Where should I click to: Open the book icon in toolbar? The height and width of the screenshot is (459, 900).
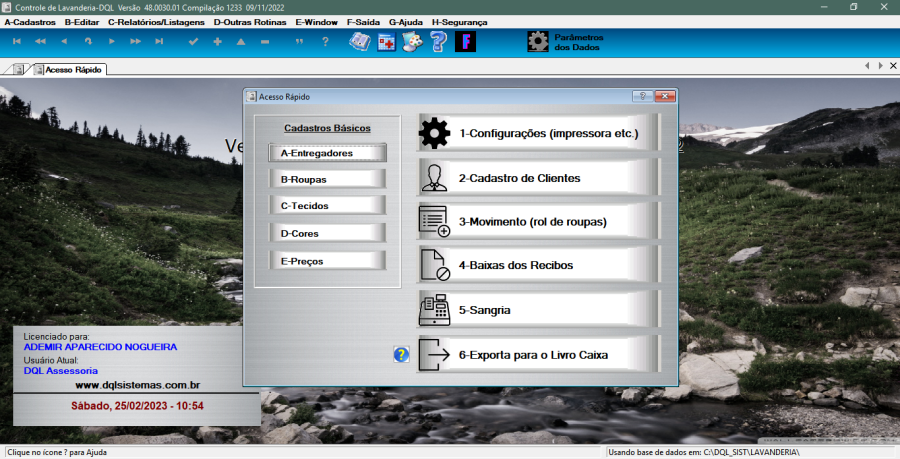(359, 41)
